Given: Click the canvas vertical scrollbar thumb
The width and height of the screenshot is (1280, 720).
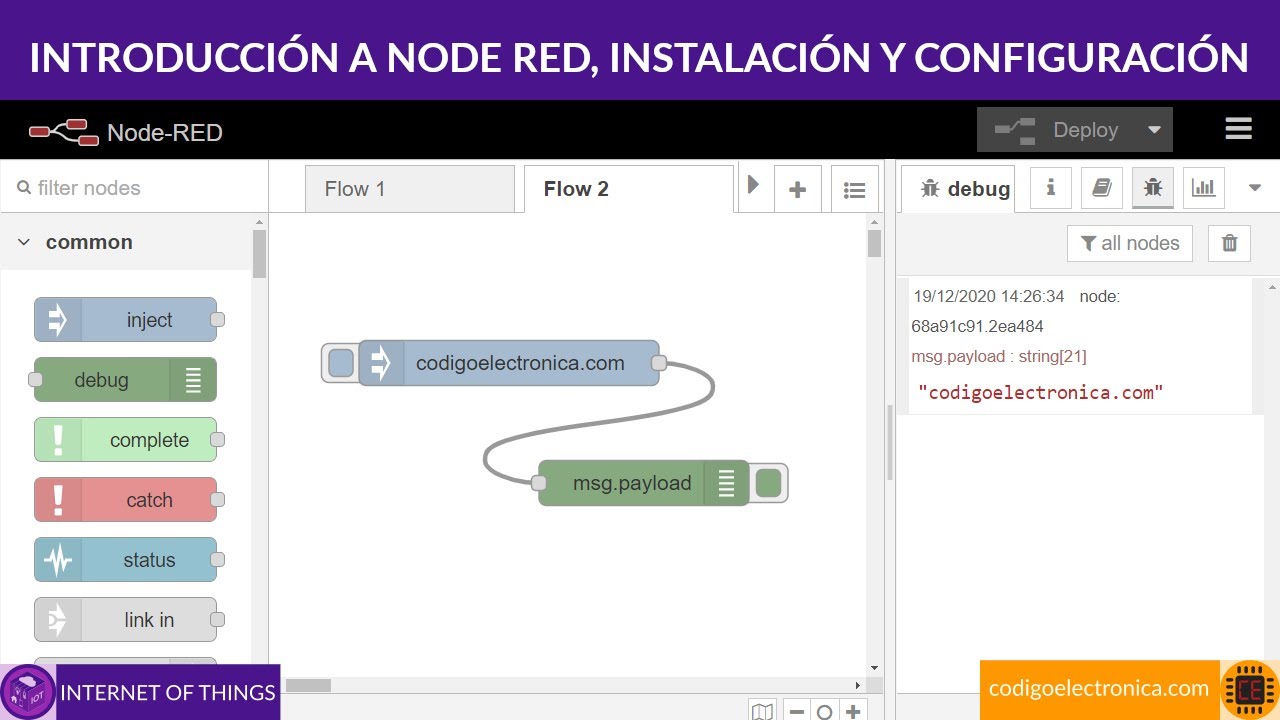Looking at the screenshot, I should 874,243.
